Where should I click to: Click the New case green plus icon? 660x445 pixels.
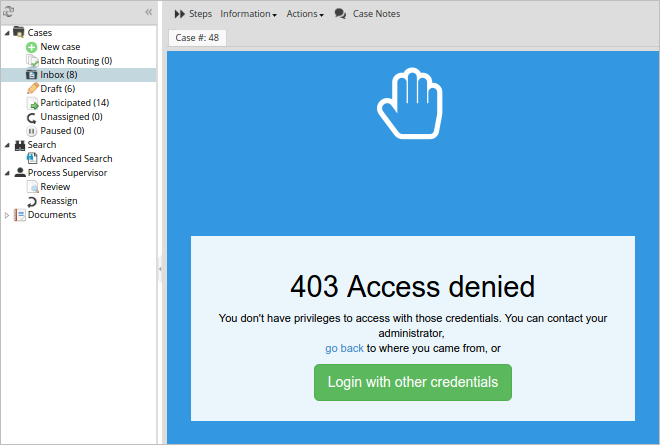click(32, 47)
